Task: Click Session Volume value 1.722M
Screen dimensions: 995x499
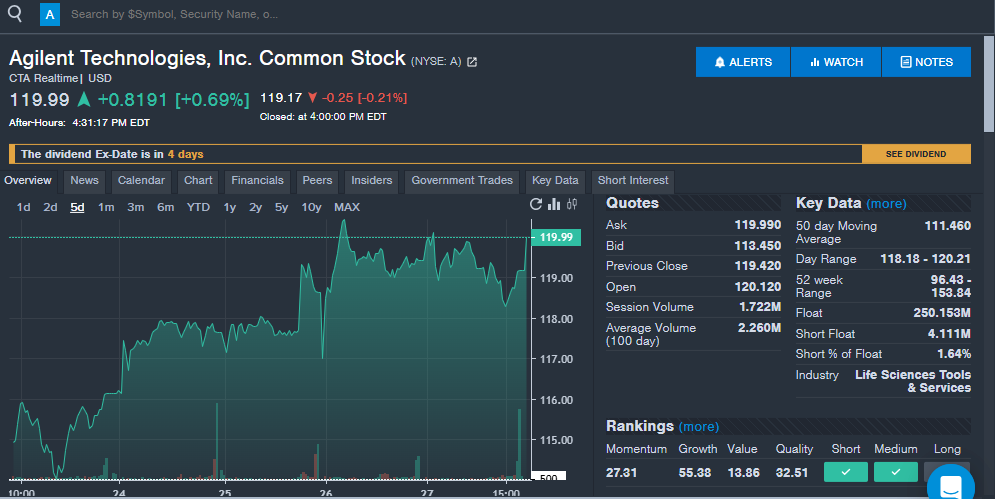Action: click(760, 307)
